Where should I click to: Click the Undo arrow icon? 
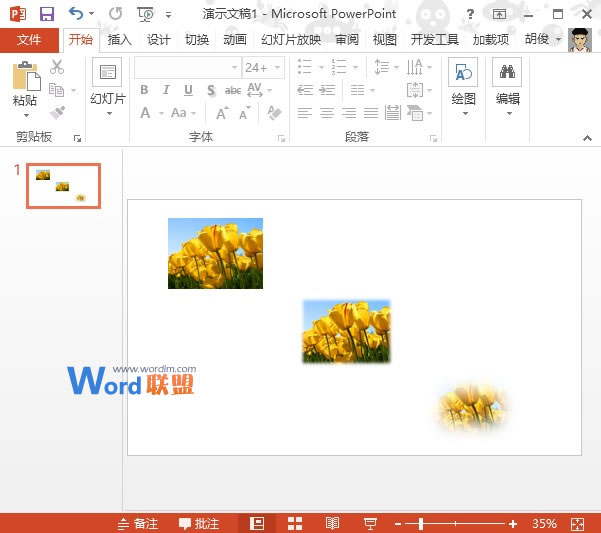[76, 14]
